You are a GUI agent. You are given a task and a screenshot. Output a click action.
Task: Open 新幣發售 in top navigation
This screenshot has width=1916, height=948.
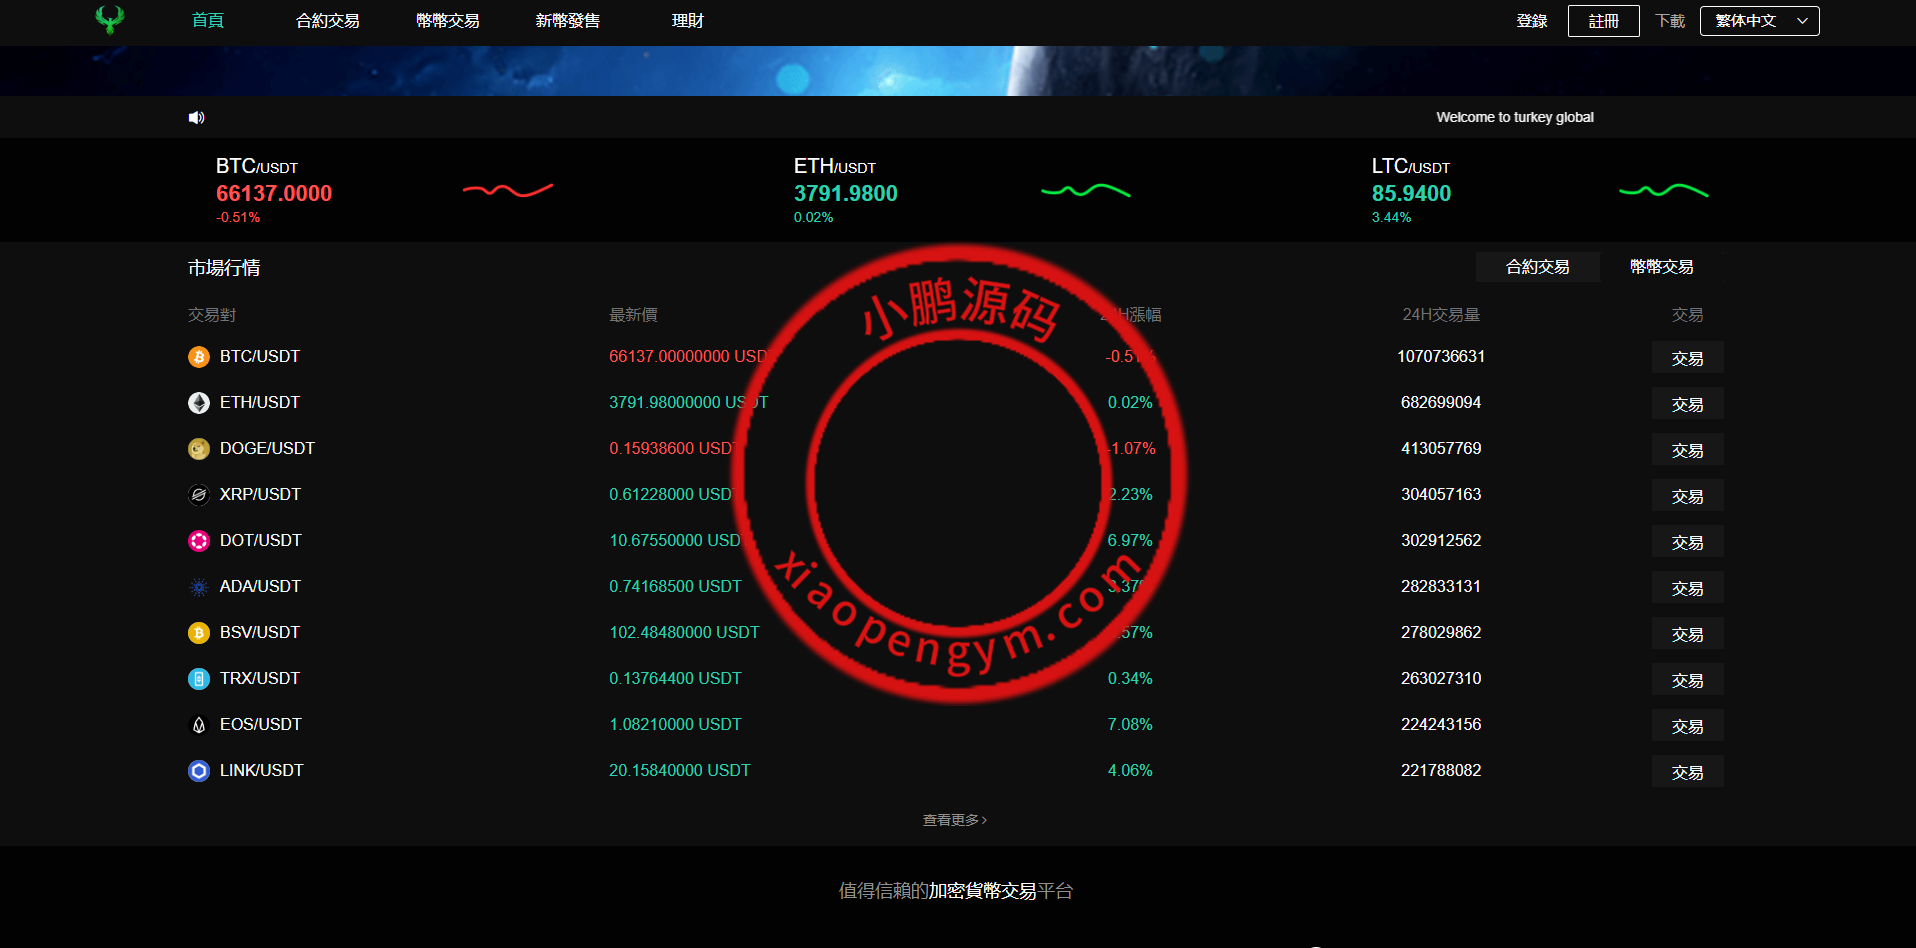point(567,21)
